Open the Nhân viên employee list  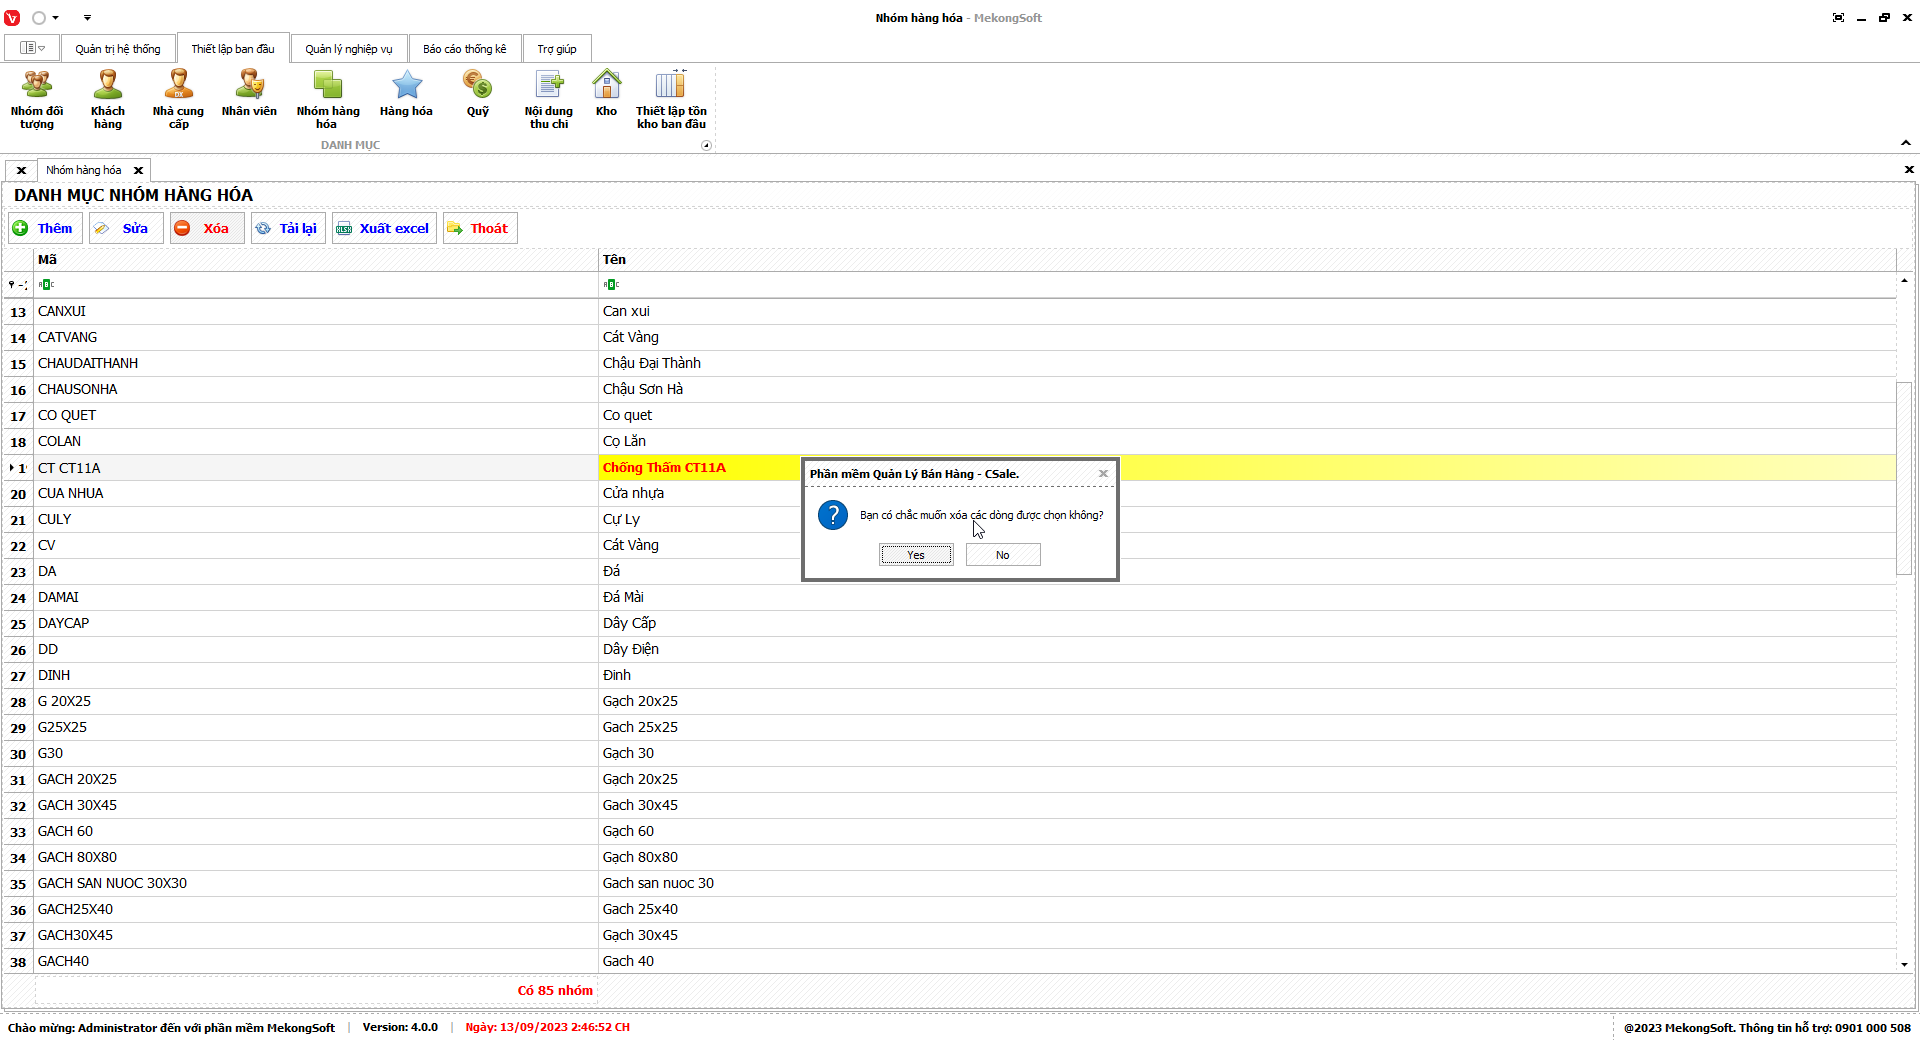249,94
